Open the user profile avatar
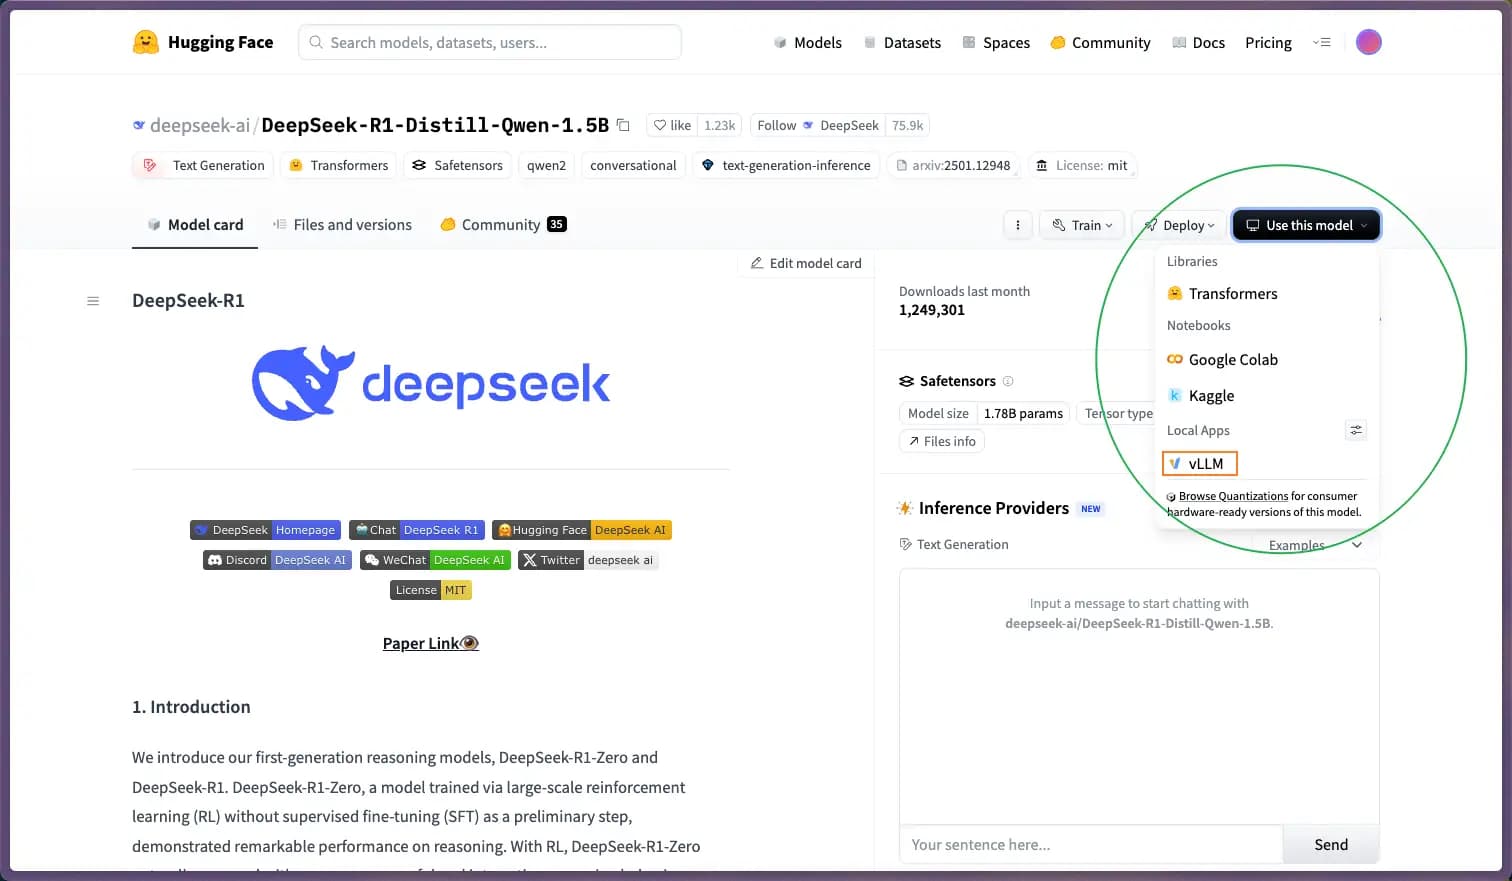1512x881 pixels. click(x=1368, y=42)
